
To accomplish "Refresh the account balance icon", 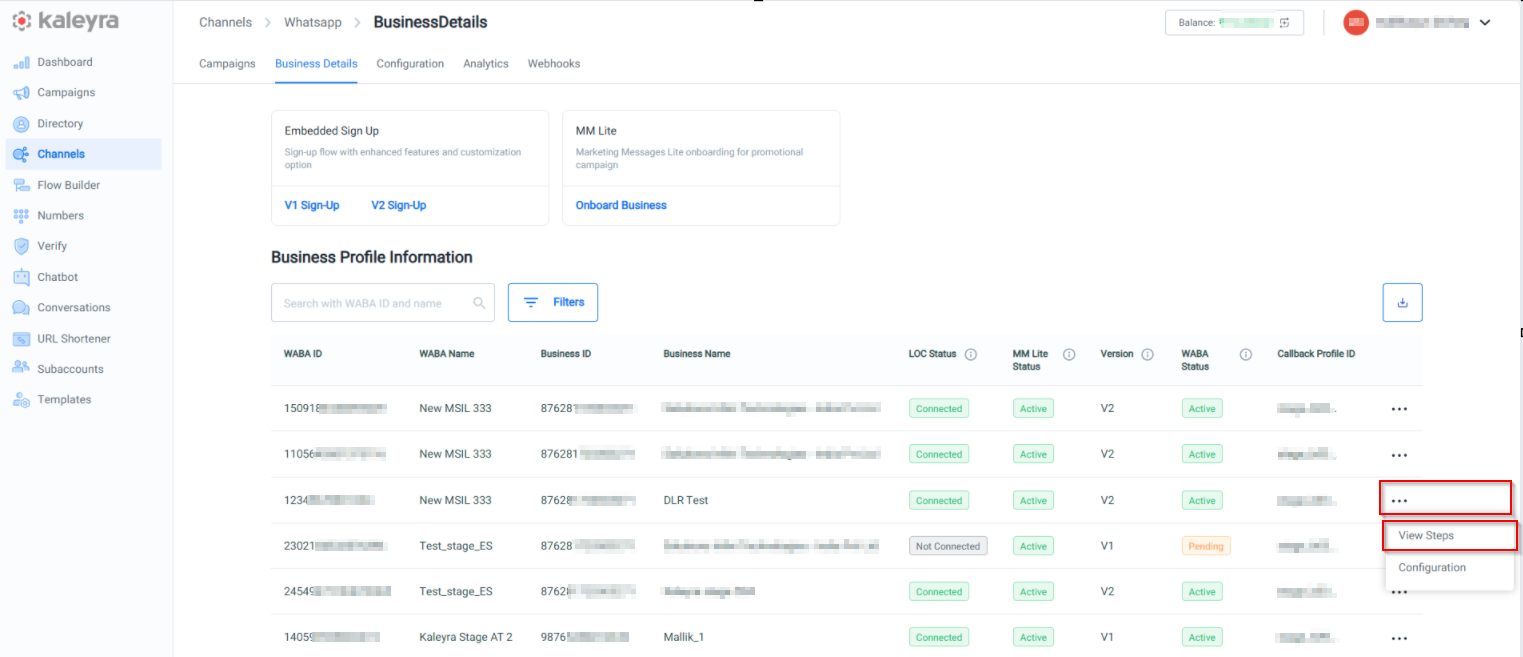I will [1285, 22].
